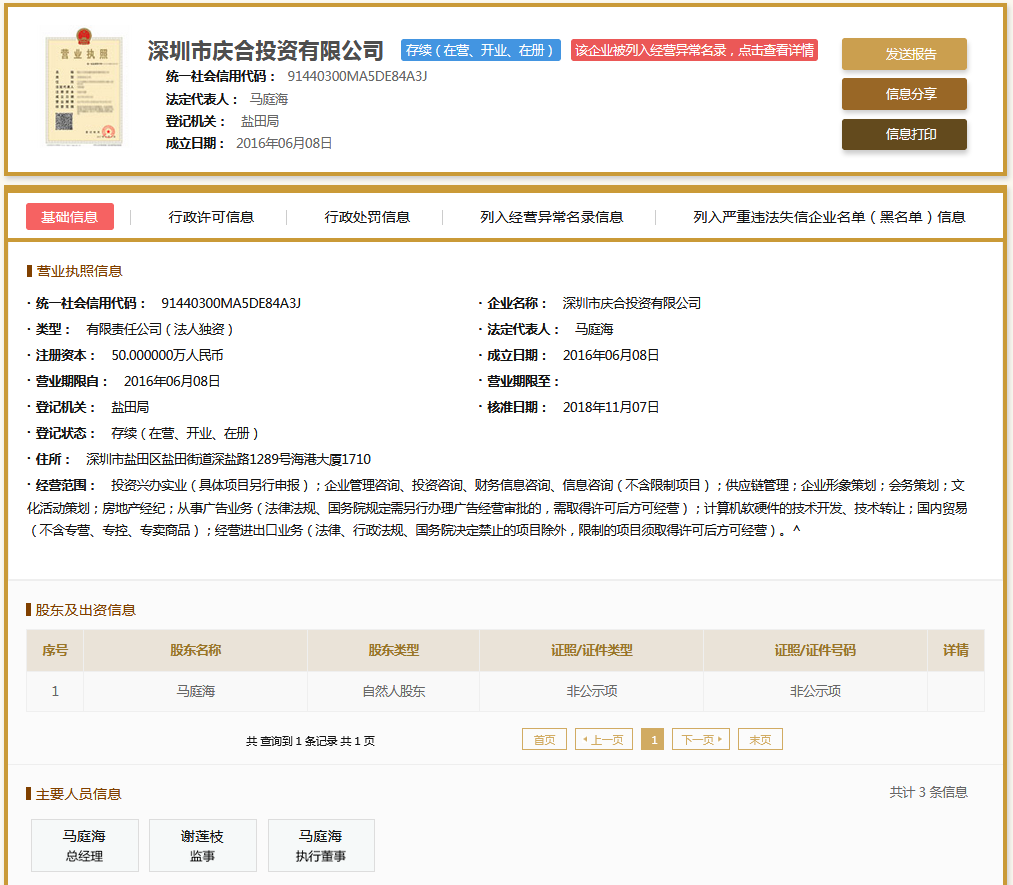Select the 基础信息 tab
The height and width of the screenshot is (885, 1013).
click(x=70, y=217)
